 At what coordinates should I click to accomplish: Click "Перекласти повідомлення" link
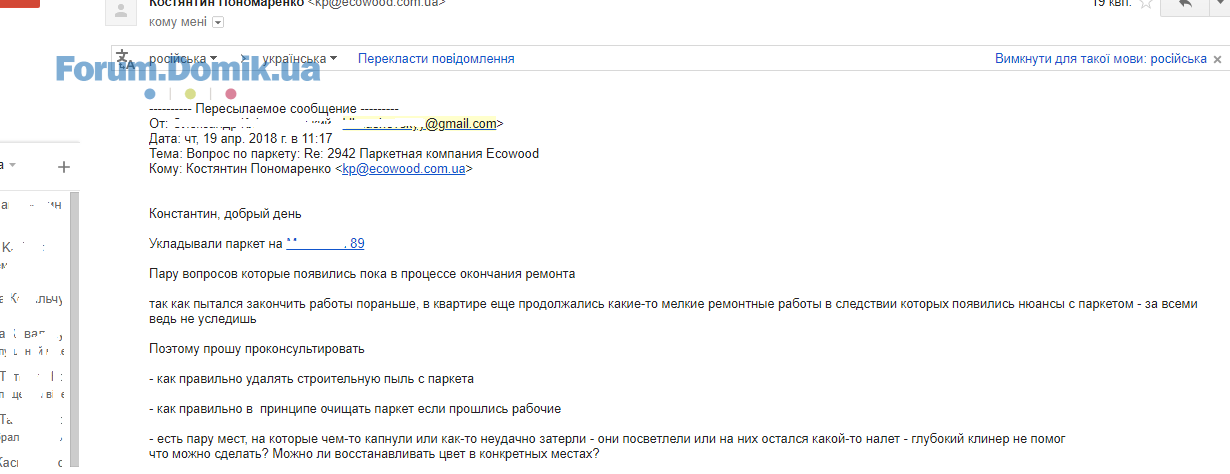pyautogui.click(x=436, y=59)
